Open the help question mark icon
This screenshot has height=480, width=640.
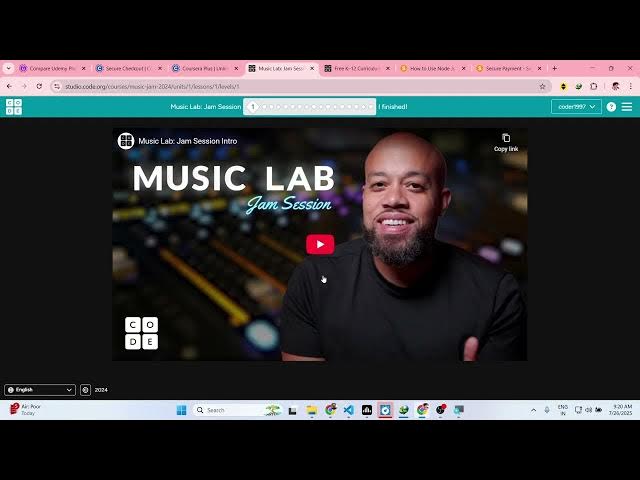tap(611, 107)
